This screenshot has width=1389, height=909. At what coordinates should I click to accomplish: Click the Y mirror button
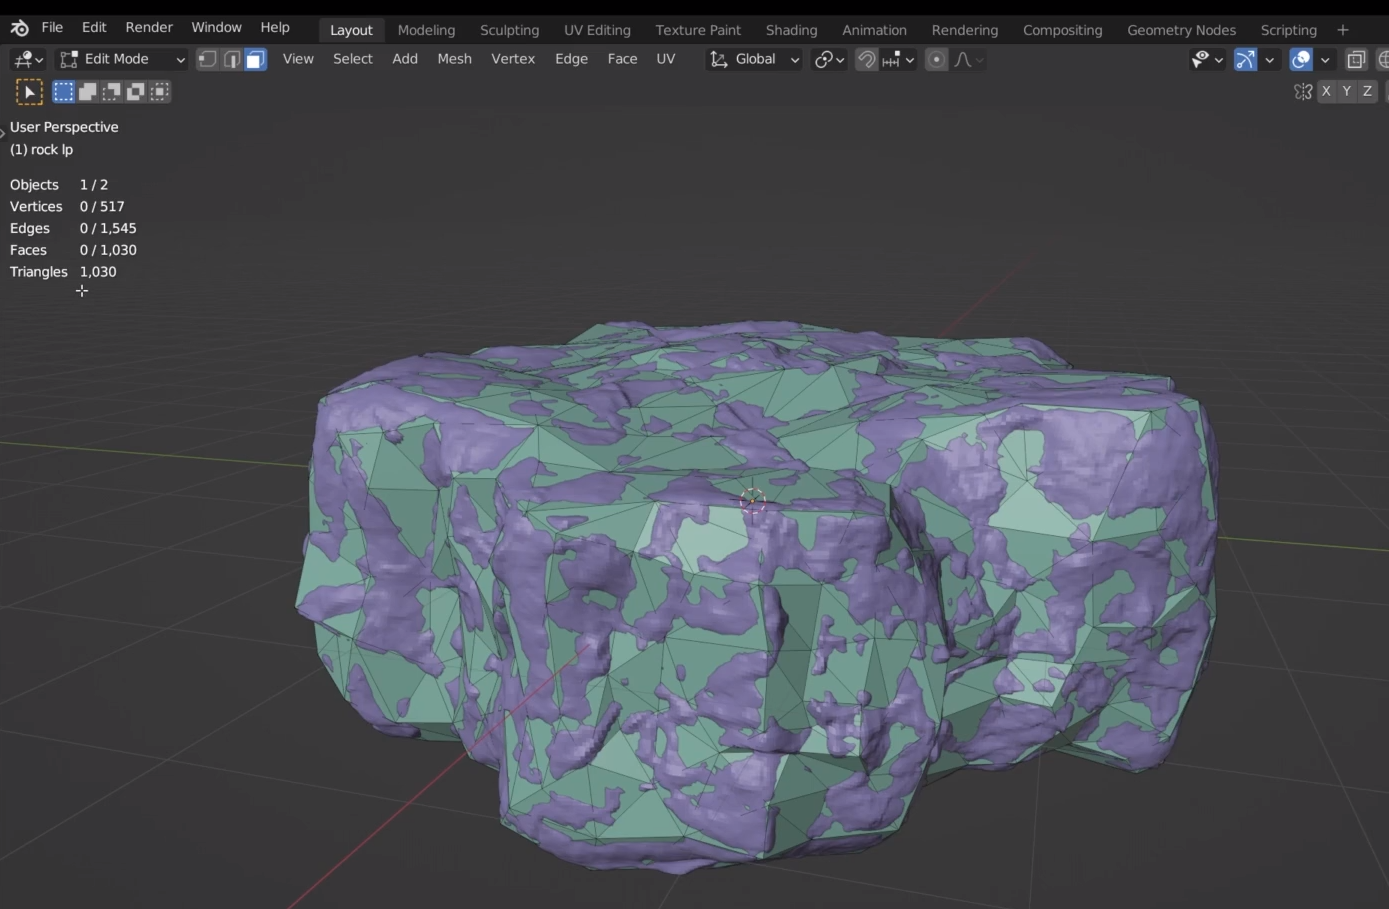click(x=1346, y=91)
